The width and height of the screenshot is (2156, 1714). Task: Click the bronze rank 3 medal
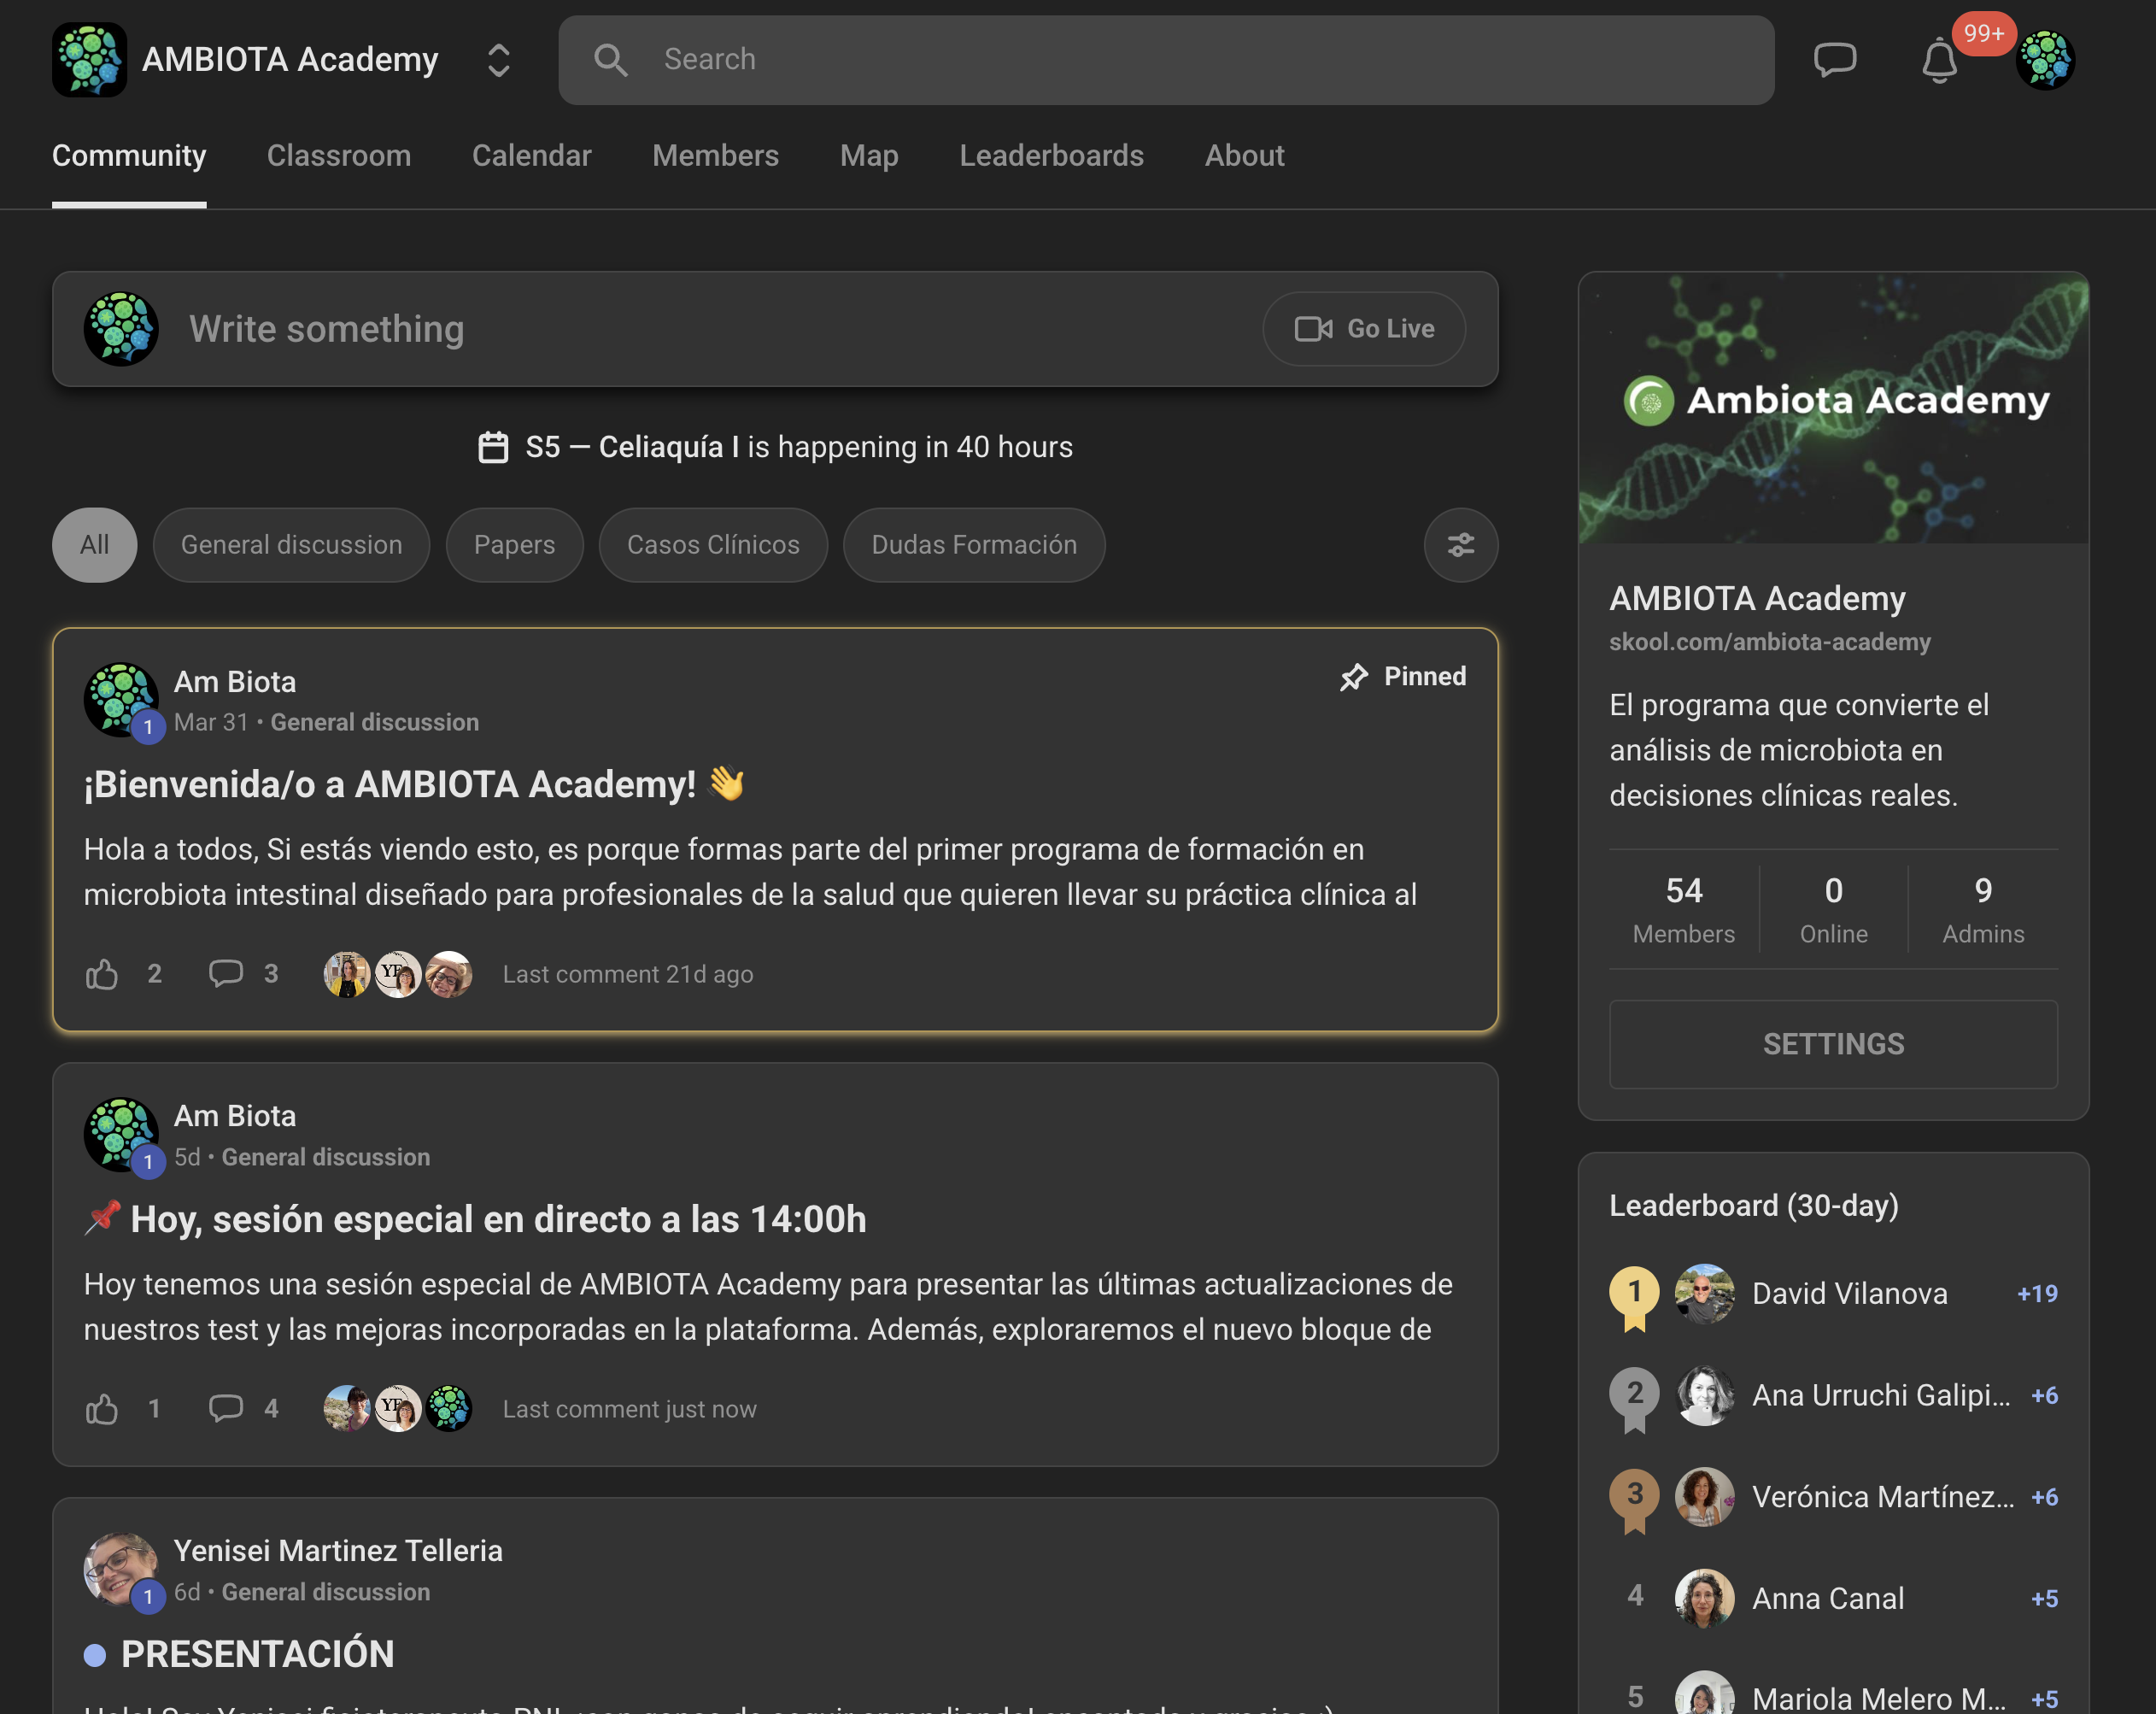[x=1634, y=1501]
